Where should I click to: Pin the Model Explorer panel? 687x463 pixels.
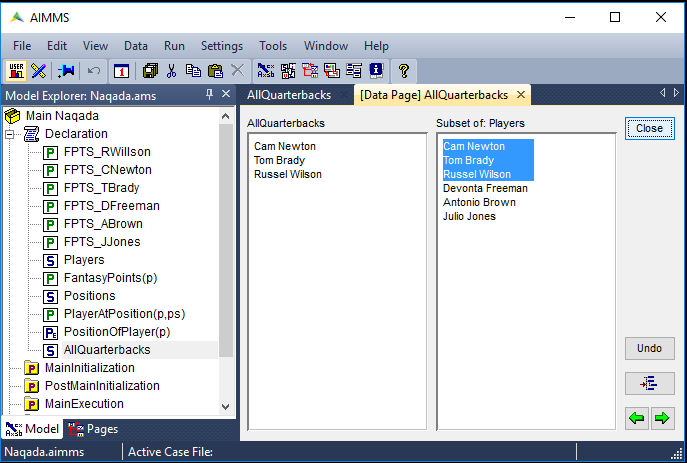coord(209,94)
